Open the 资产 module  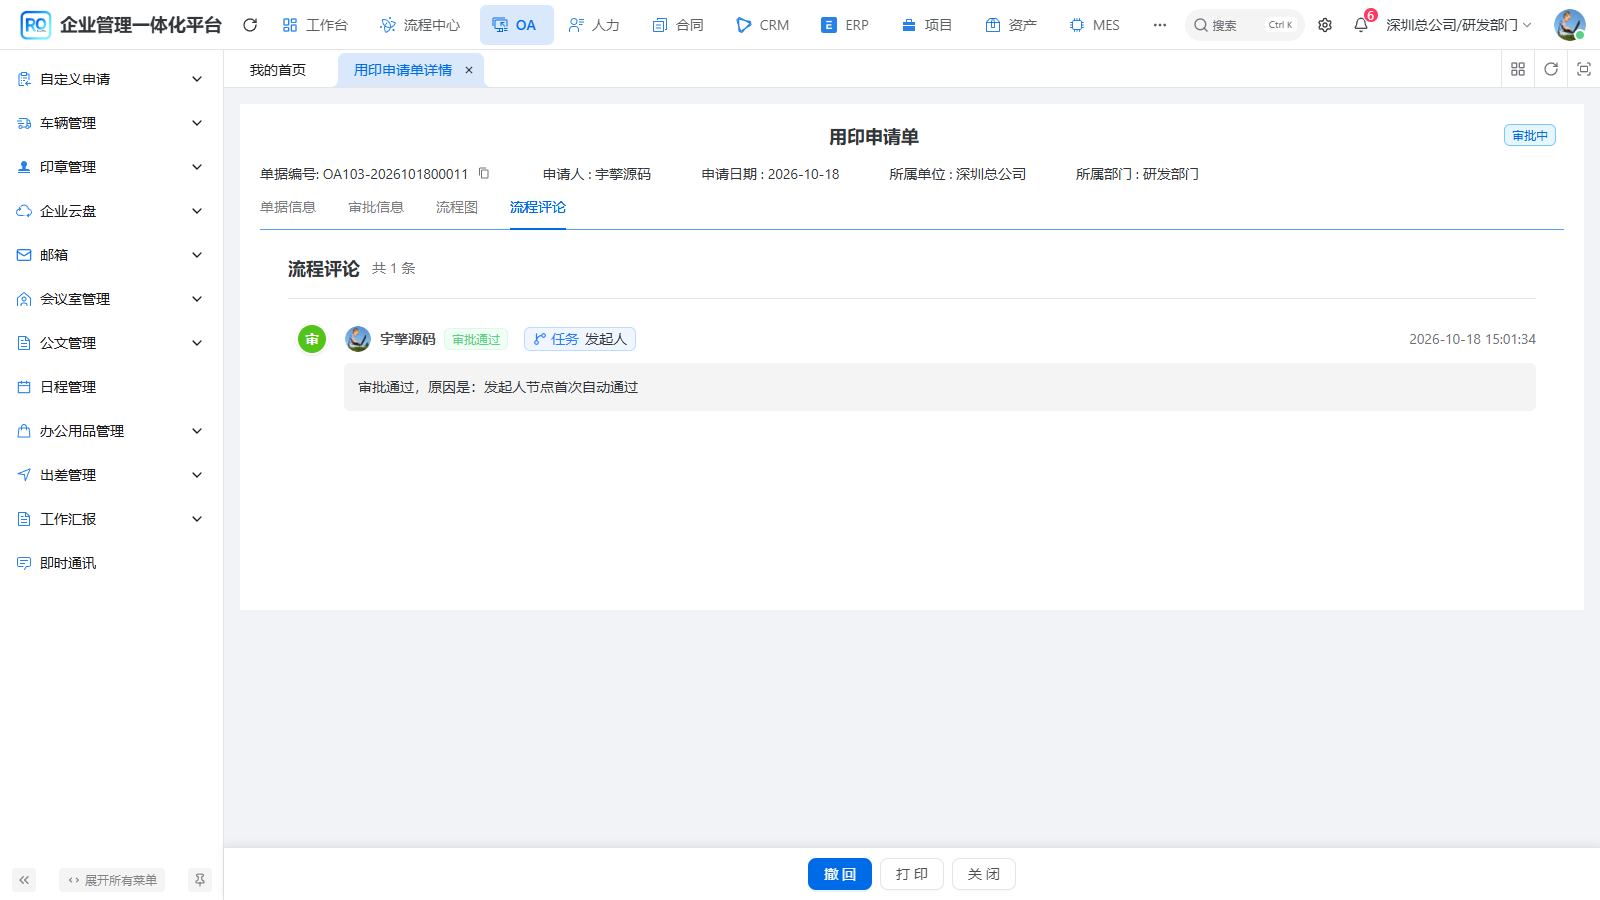click(x=1011, y=25)
